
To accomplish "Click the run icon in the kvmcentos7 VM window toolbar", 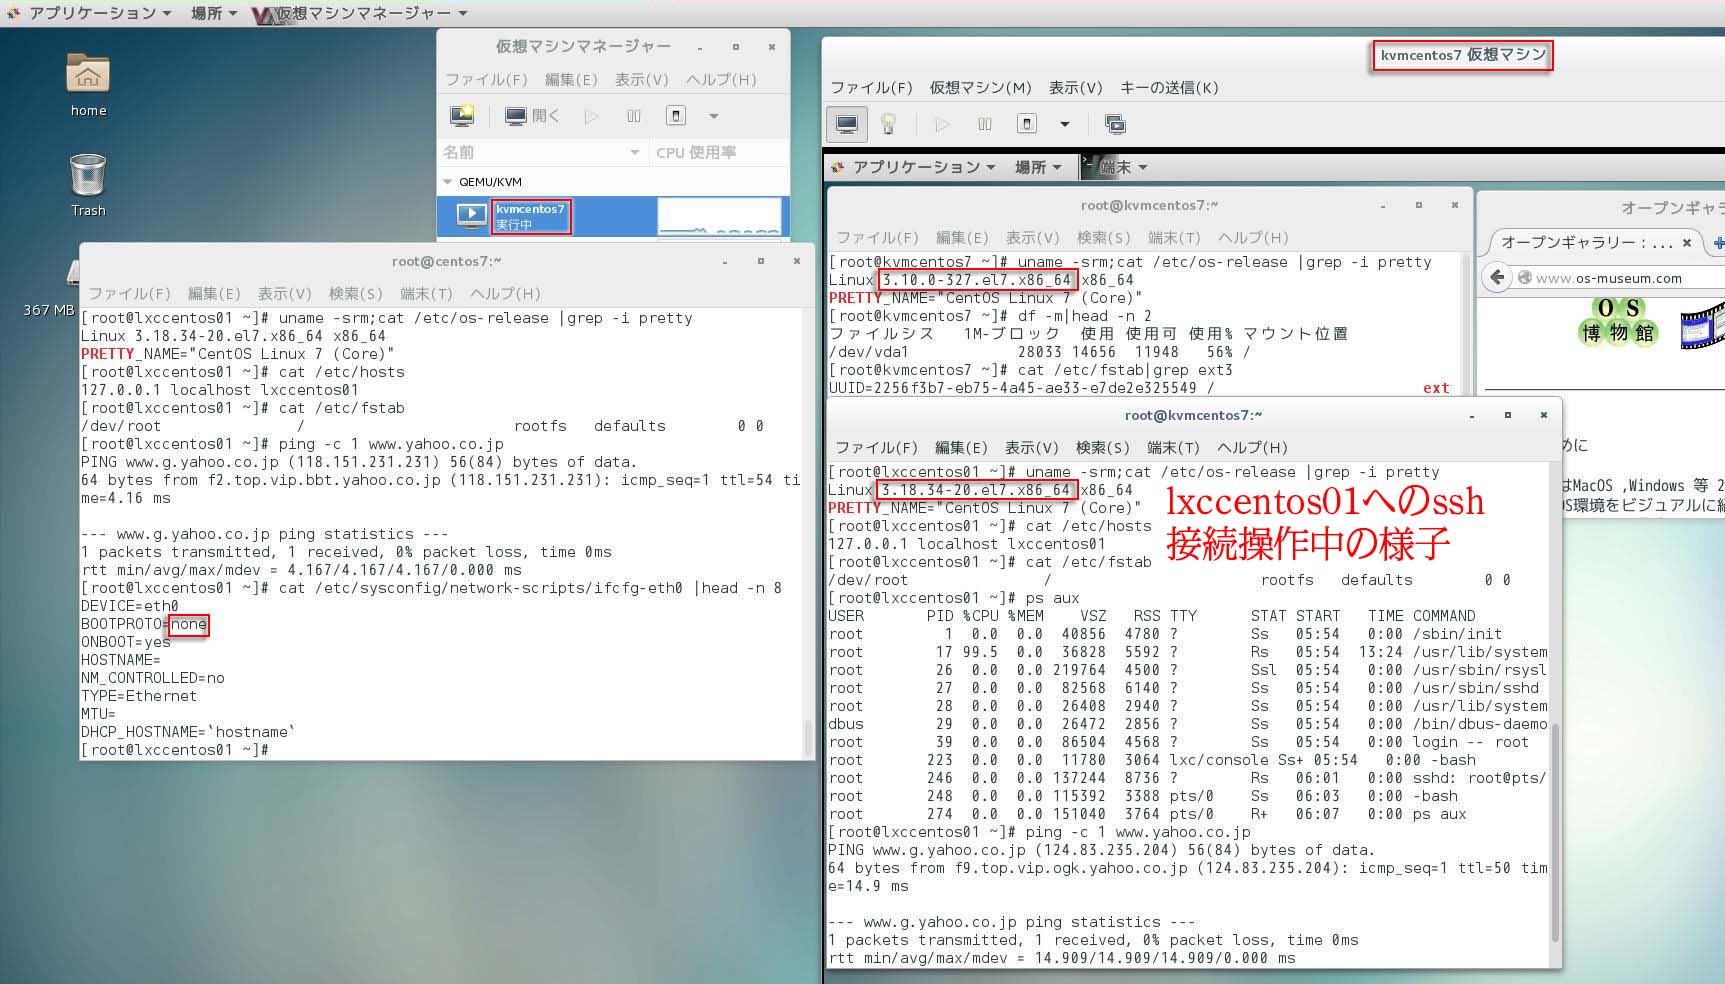I will (x=942, y=124).
